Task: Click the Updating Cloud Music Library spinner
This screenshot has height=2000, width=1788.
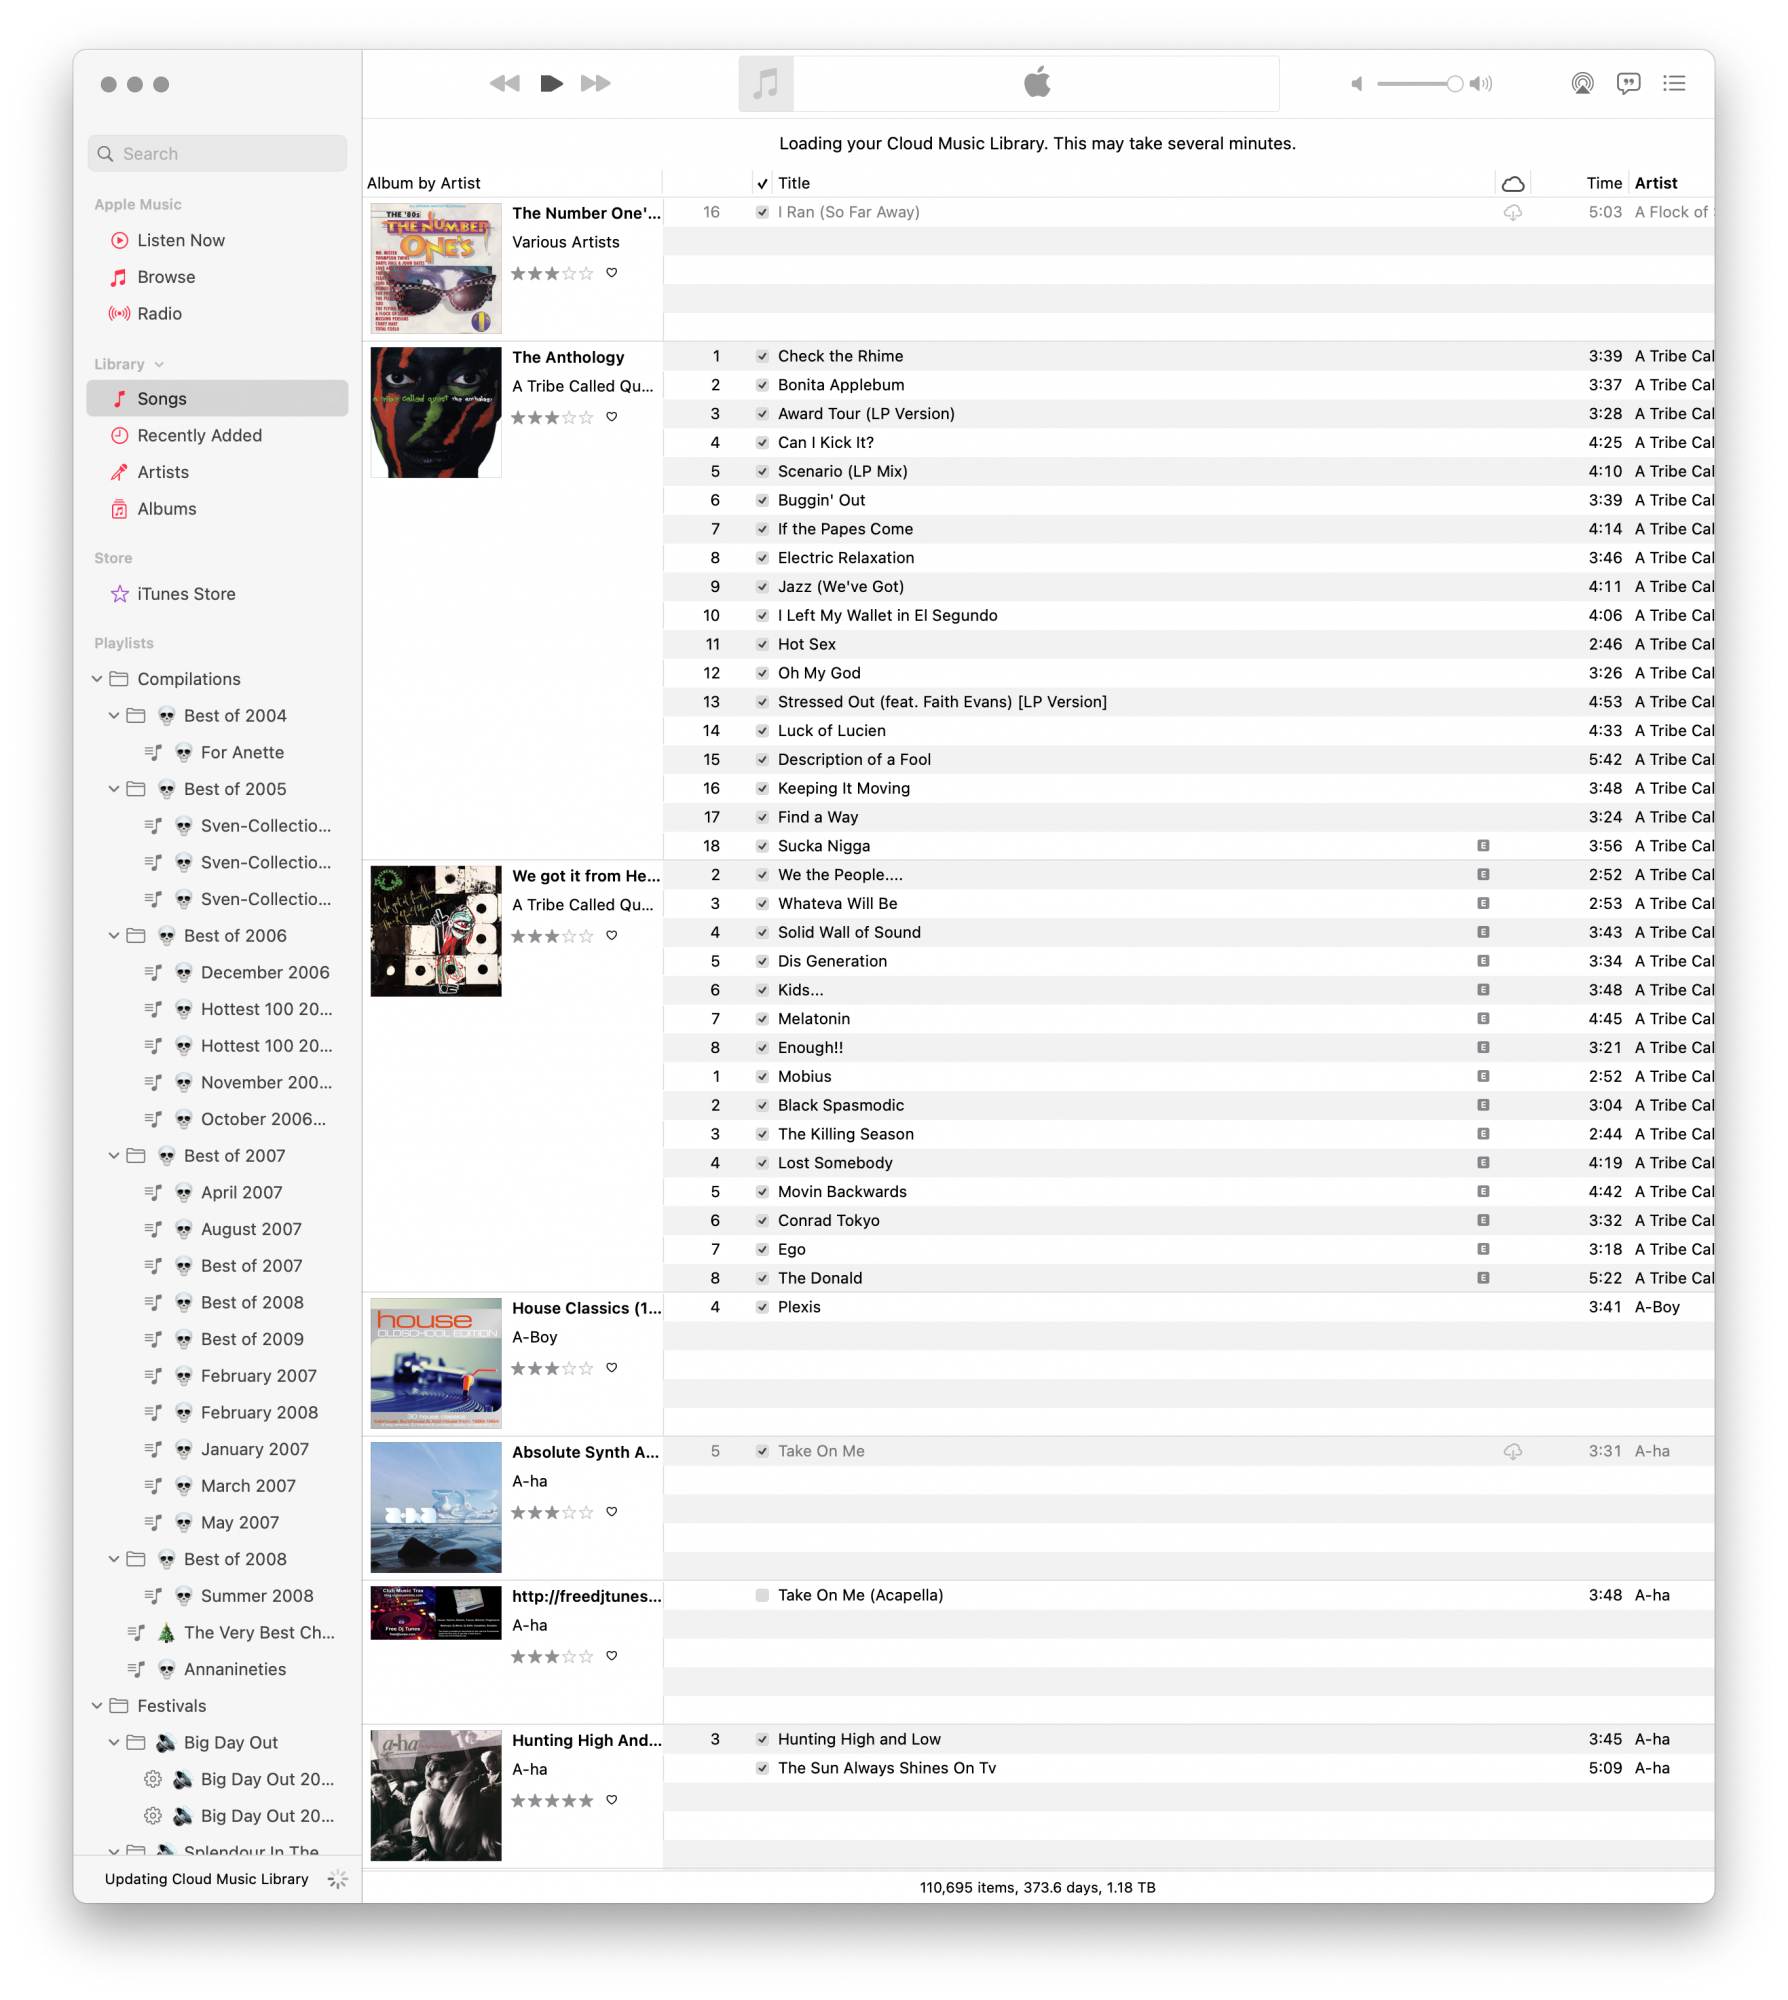Action: click(338, 1879)
